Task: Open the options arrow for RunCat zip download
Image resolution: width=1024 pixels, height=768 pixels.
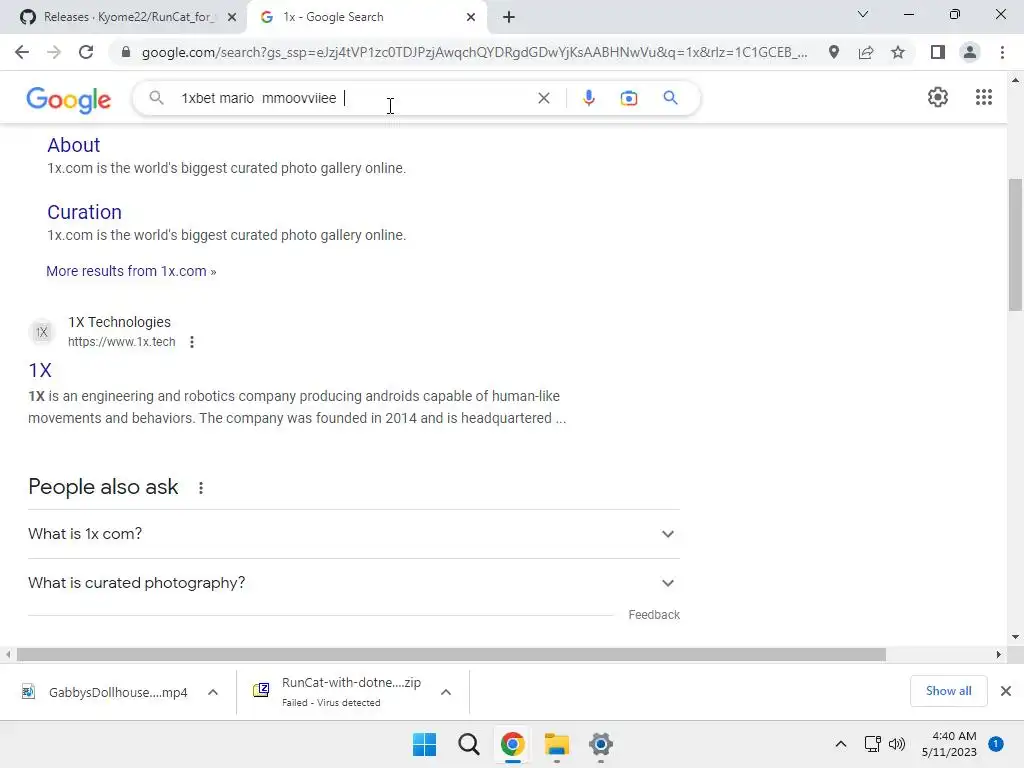Action: 446,692
